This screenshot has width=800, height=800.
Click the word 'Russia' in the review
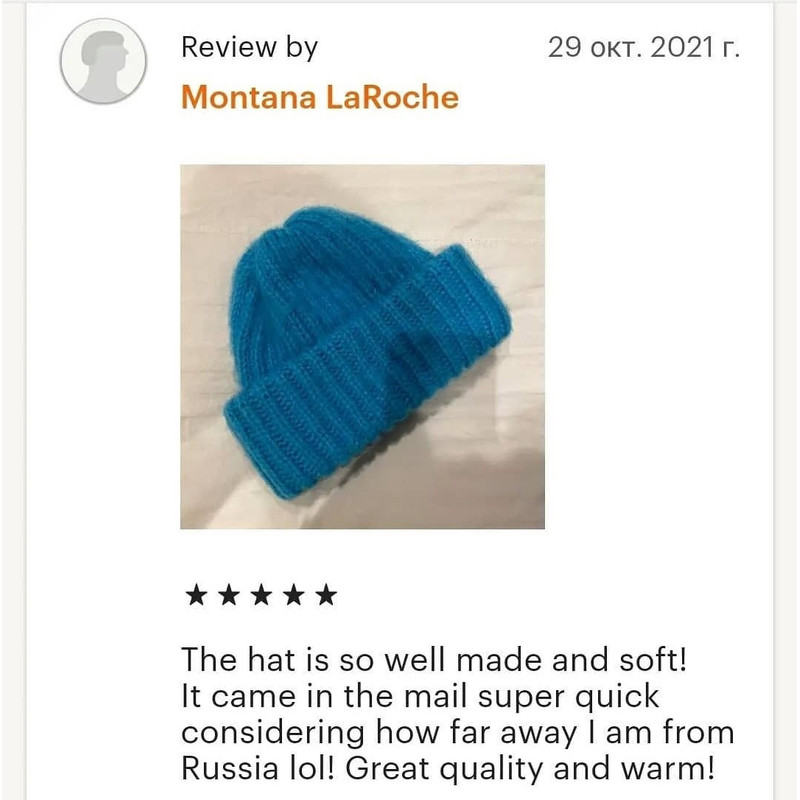pos(230,768)
